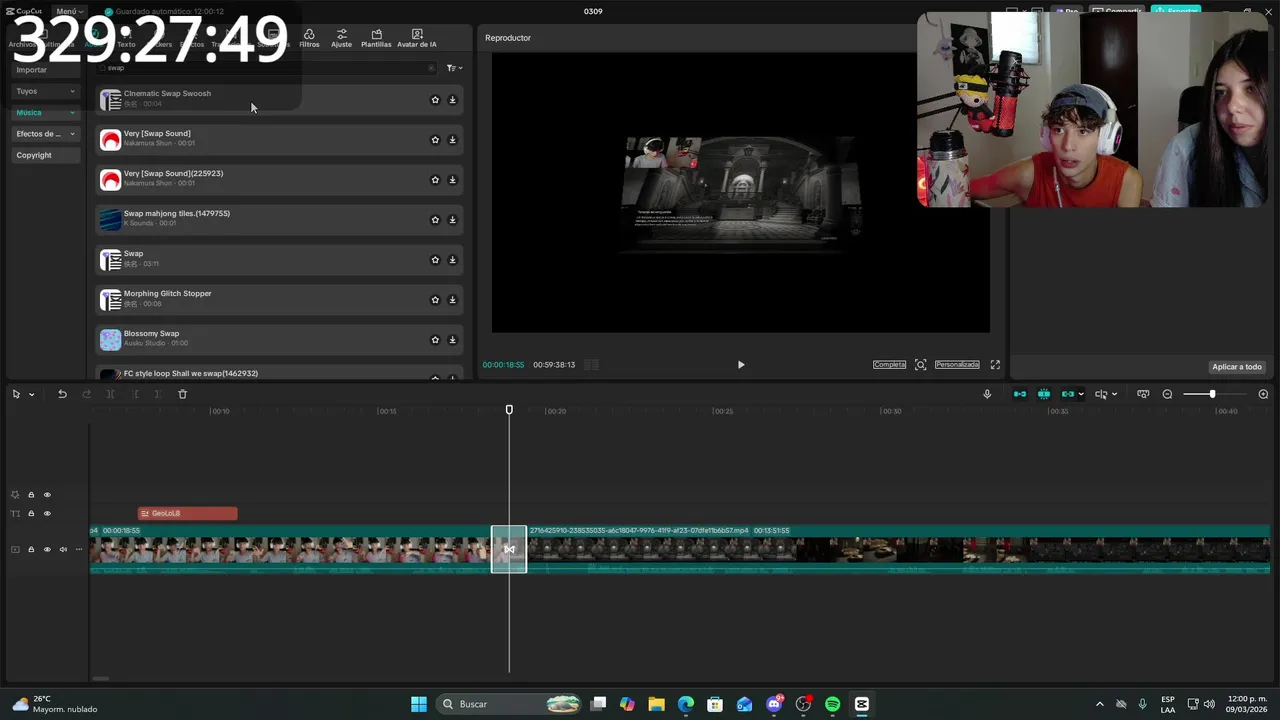Image resolution: width=1280 pixels, height=720 pixels.
Task: Open the audio filter dropdown
Action: [x=454, y=68]
